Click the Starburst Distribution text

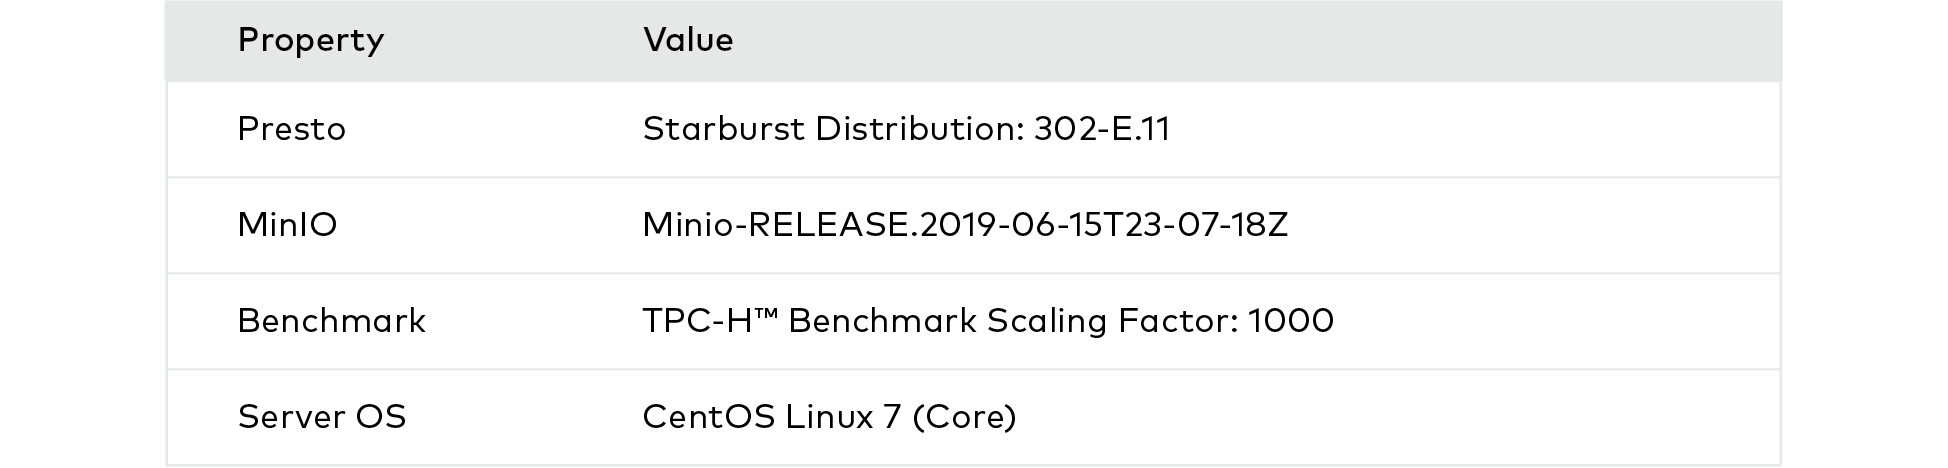(833, 129)
